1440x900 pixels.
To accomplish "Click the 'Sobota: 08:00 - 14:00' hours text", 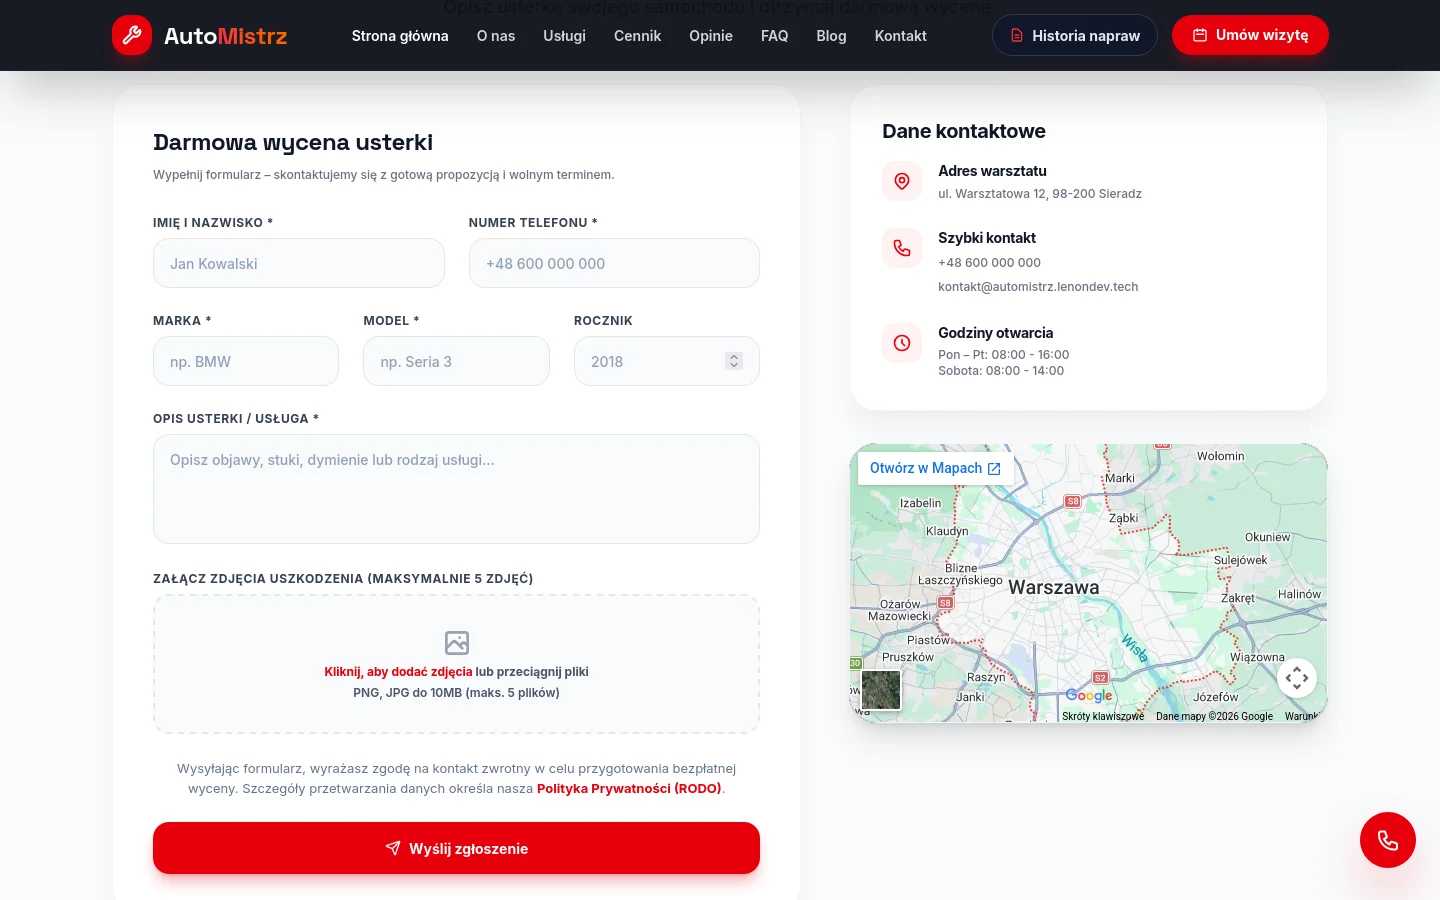I will [1001, 371].
